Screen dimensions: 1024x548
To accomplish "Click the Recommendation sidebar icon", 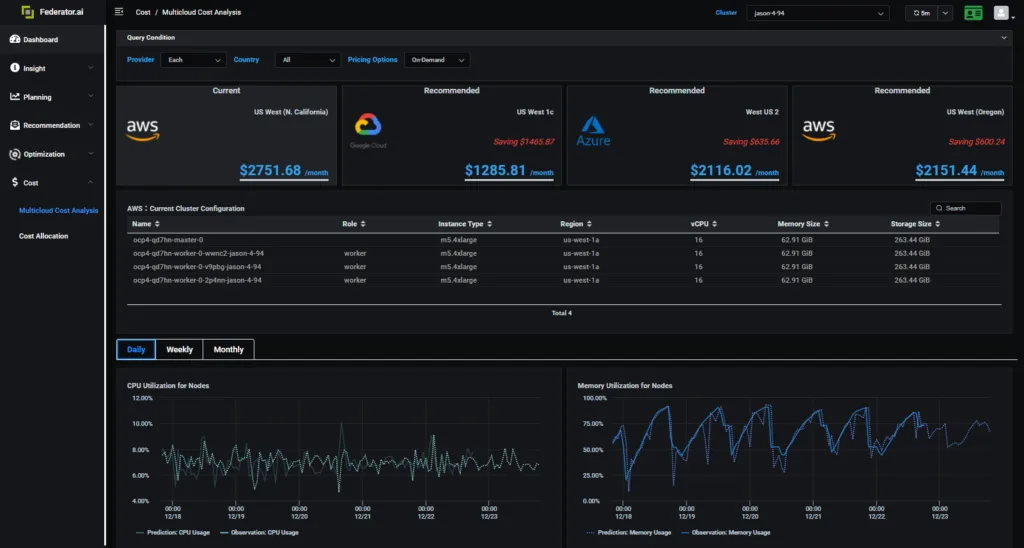I will click(x=14, y=125).
